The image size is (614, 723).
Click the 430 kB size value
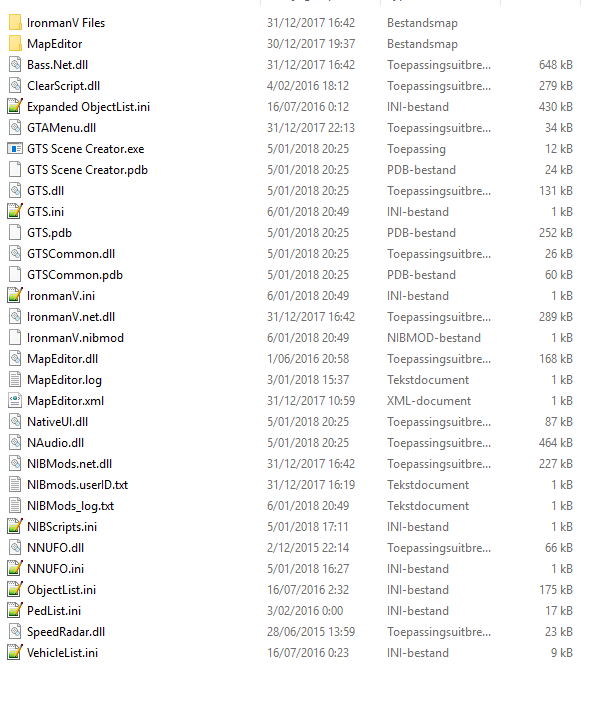point(555,107)
